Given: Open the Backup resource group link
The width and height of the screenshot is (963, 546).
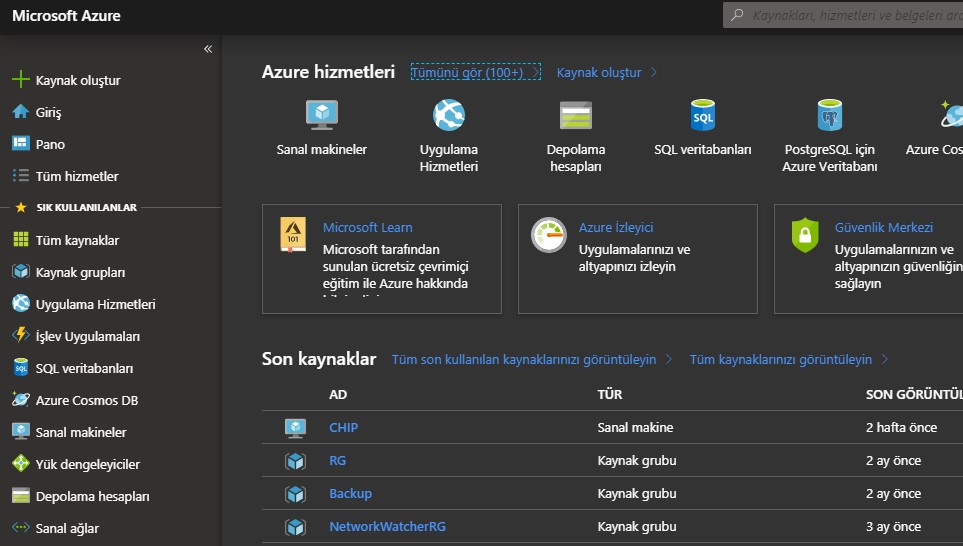Looking at the screenshot, I should pyautogui.click(x=350, y=494).
